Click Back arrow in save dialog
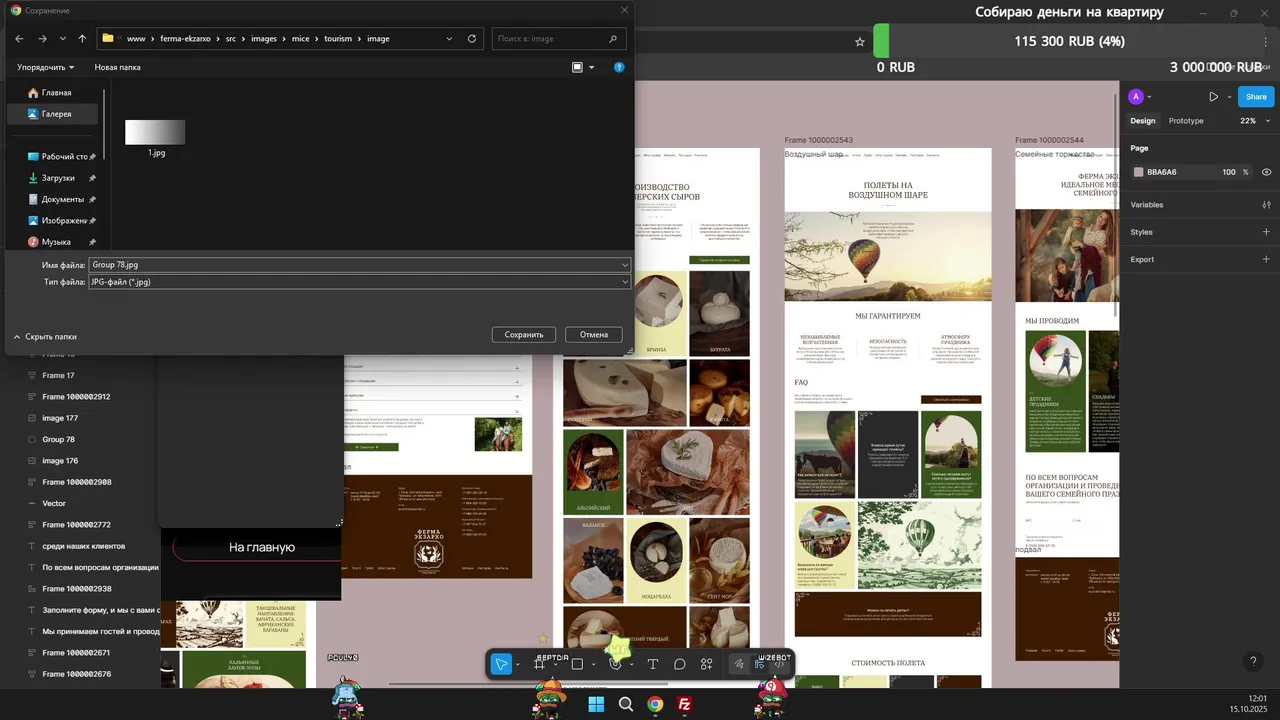The height and width of the screenshot is (720, 1280). [20, 39]
